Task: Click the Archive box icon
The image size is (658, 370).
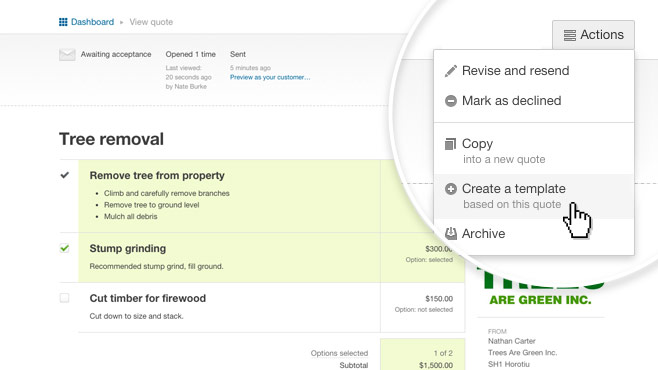Action: click(x=451, y=234)
